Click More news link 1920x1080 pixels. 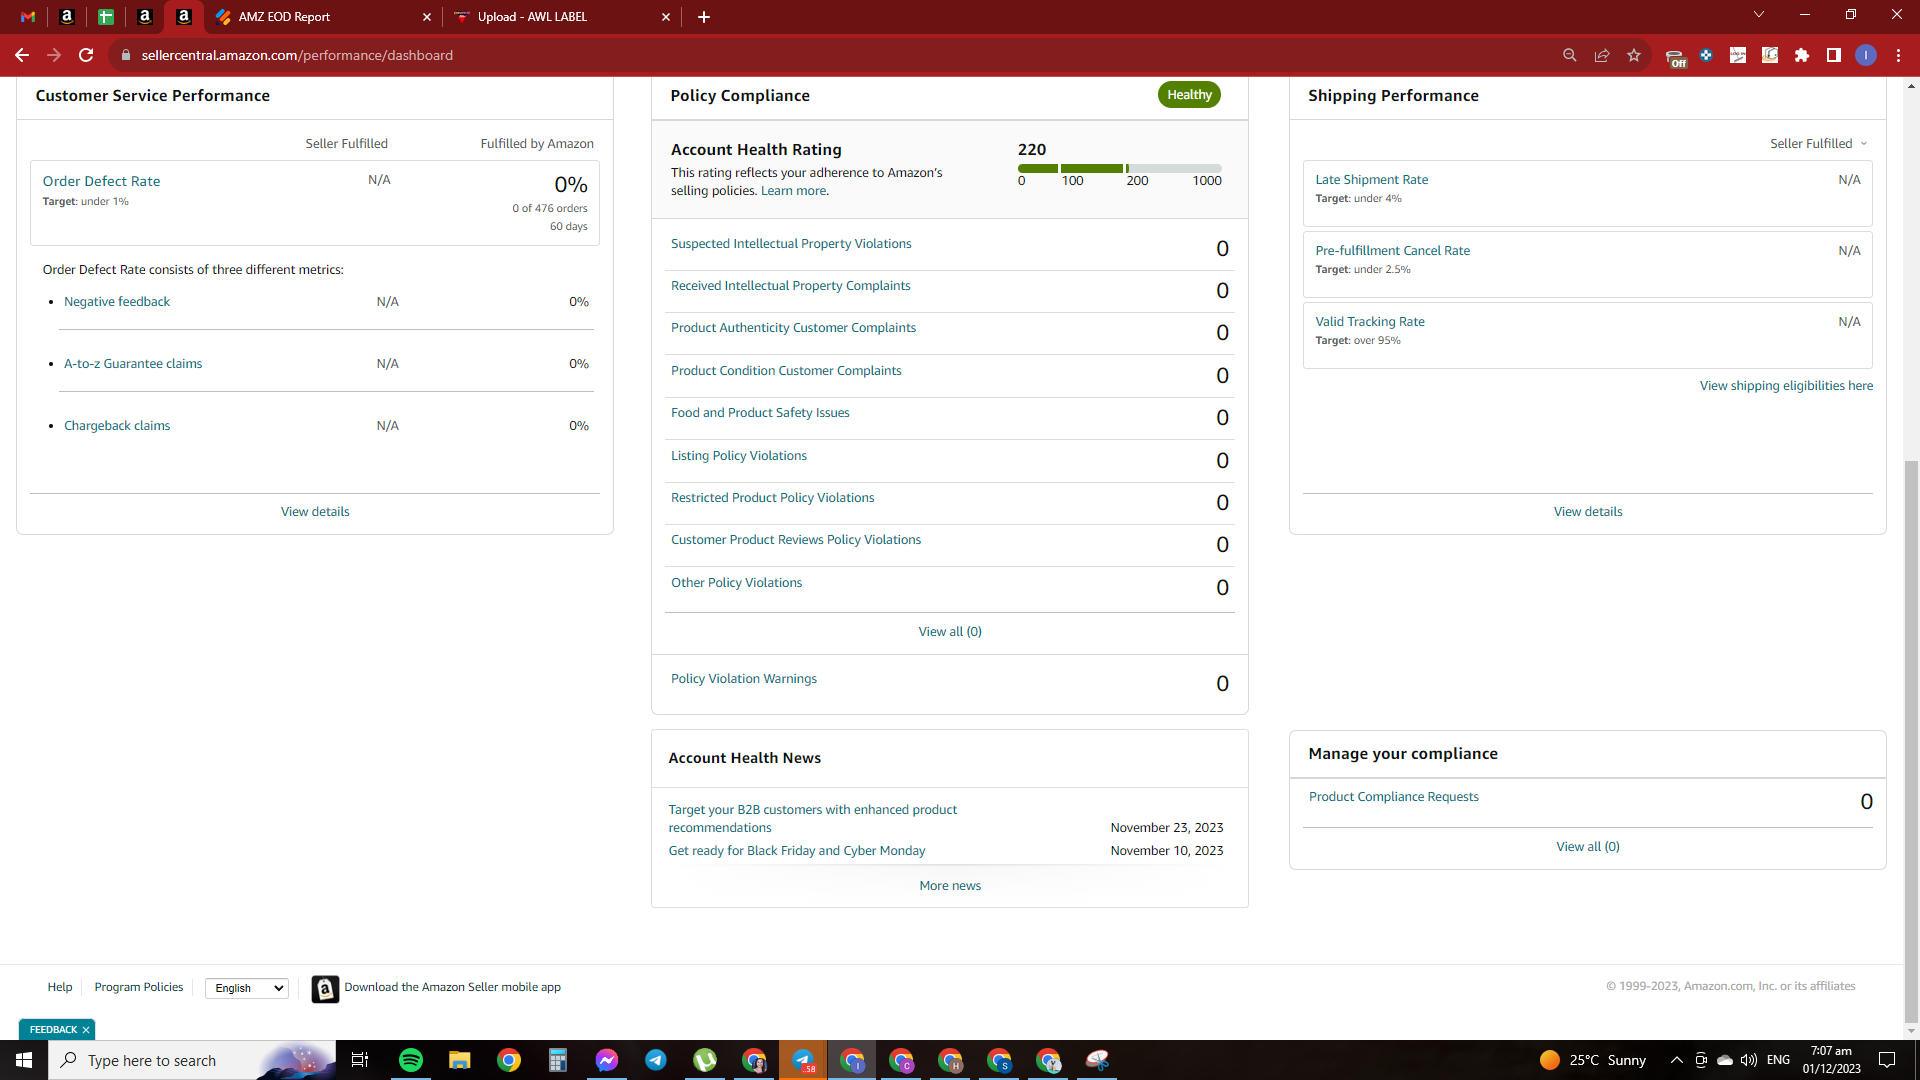[x=950, y=886]
